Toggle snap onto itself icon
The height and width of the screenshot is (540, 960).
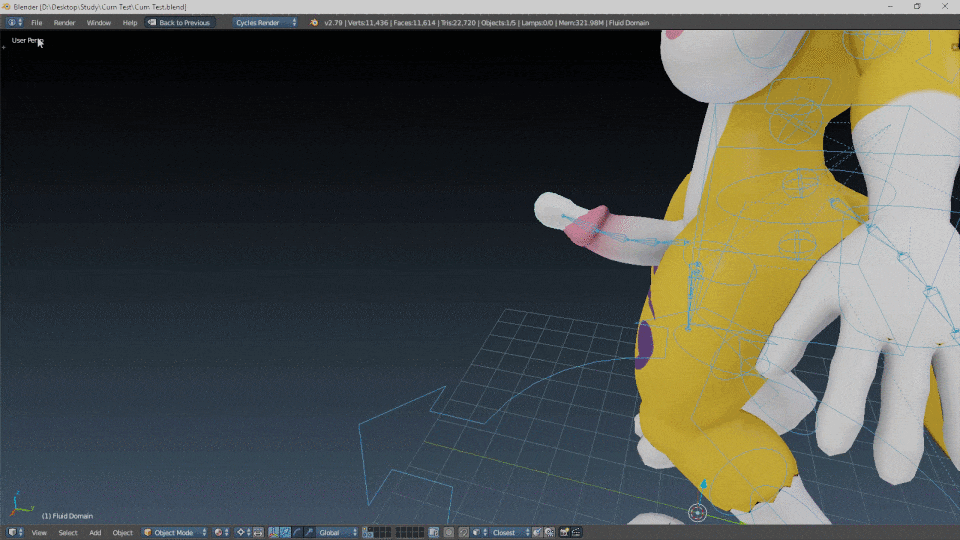click(x=549, y=533)
